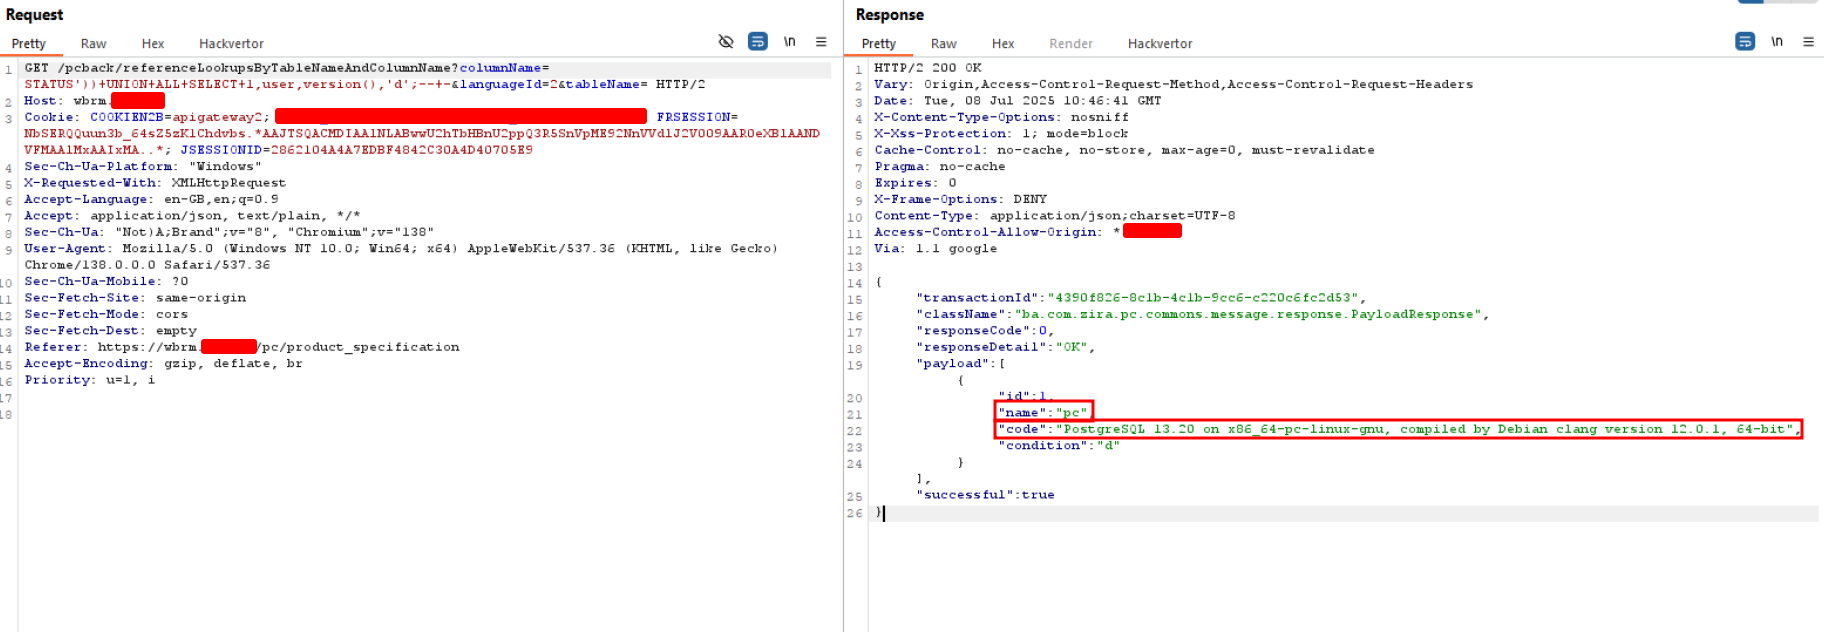The width and height of the screenshot is (1824, 632).
Task: Show non-printable \n characters in Request
Action: [789, 42]
